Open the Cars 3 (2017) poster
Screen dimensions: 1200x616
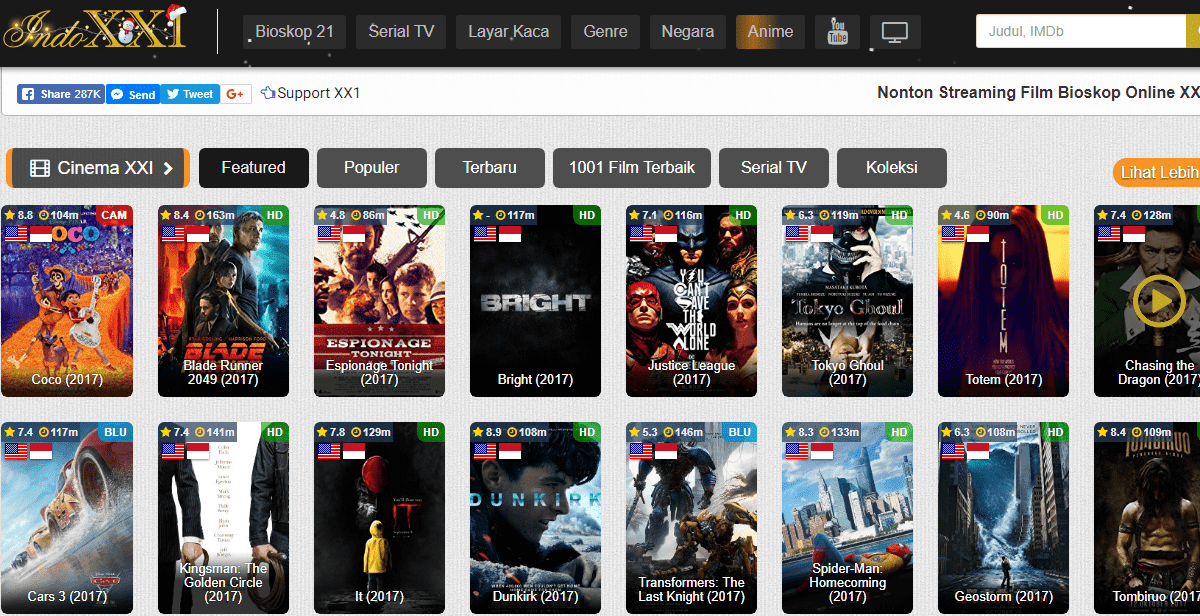[x=66, y=519]
